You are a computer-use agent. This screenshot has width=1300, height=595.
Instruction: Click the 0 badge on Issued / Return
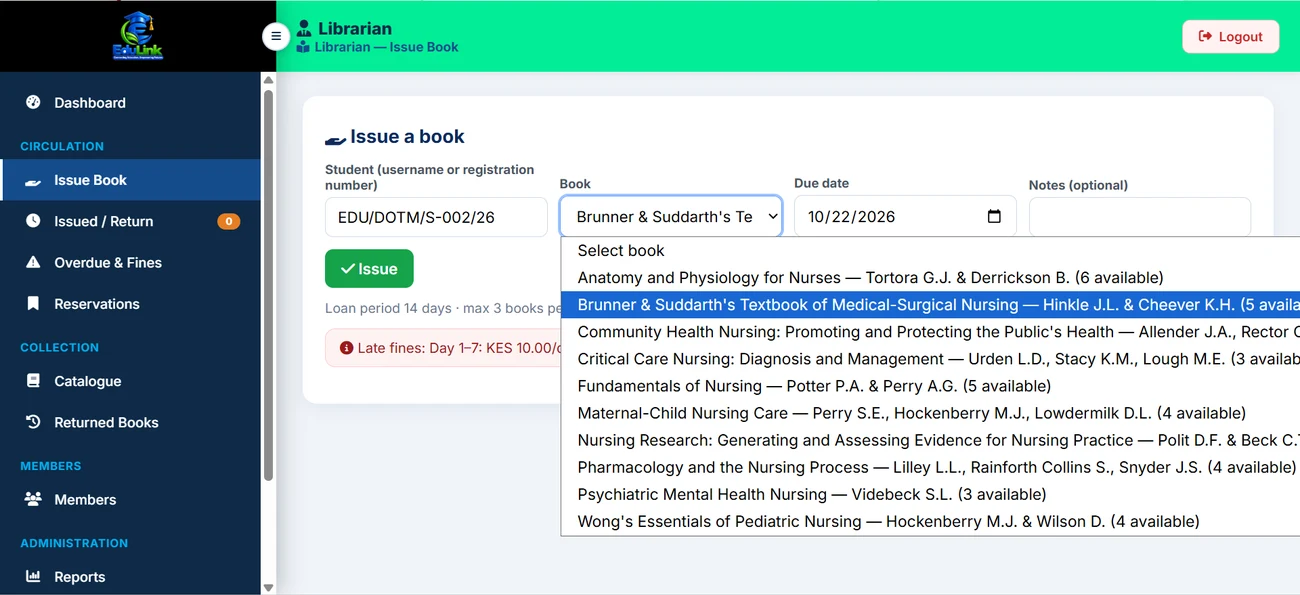tap(229, 221)
